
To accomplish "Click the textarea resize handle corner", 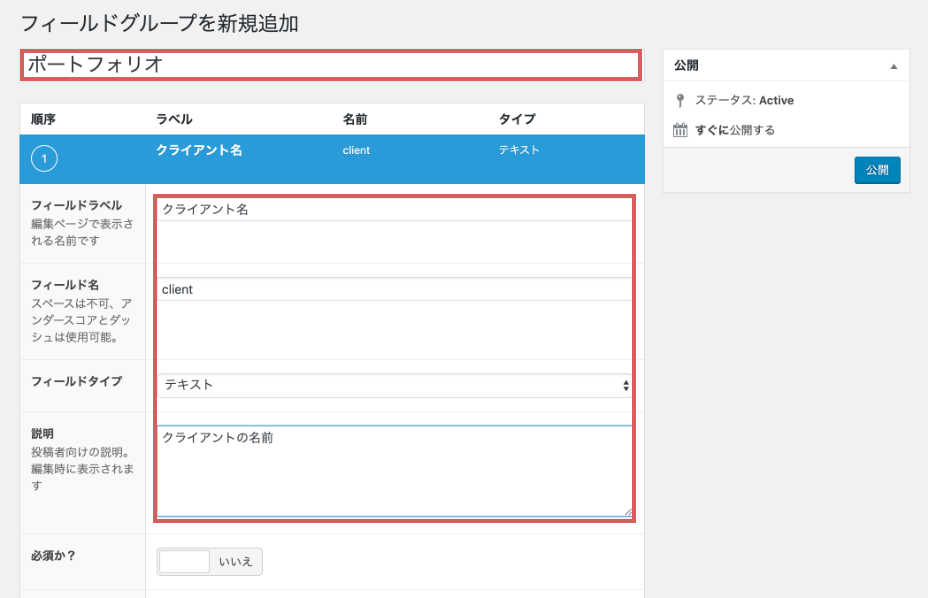I will 628,512.
